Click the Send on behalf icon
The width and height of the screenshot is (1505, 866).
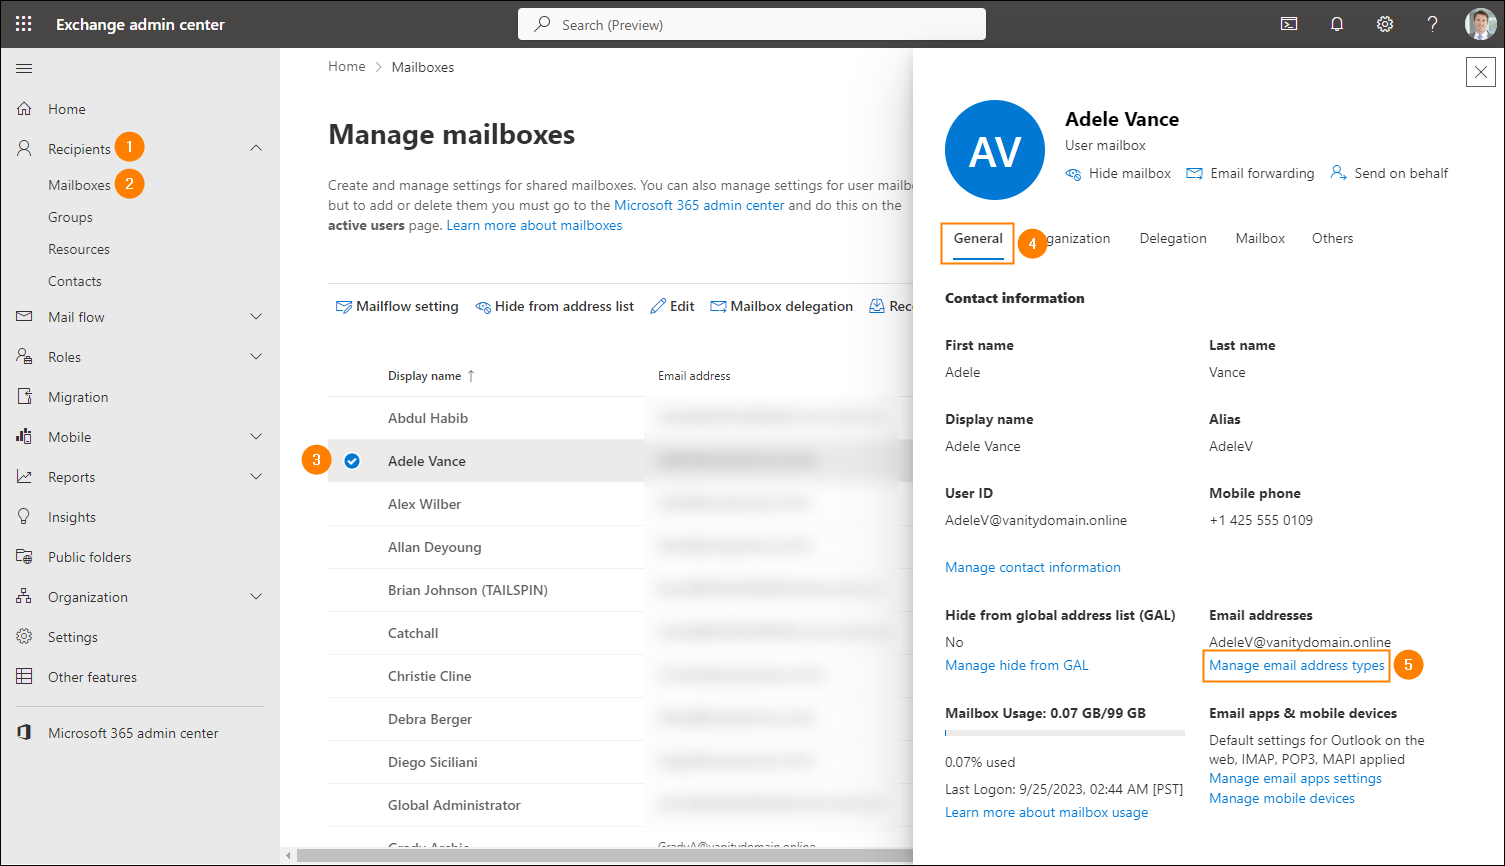1338,173
